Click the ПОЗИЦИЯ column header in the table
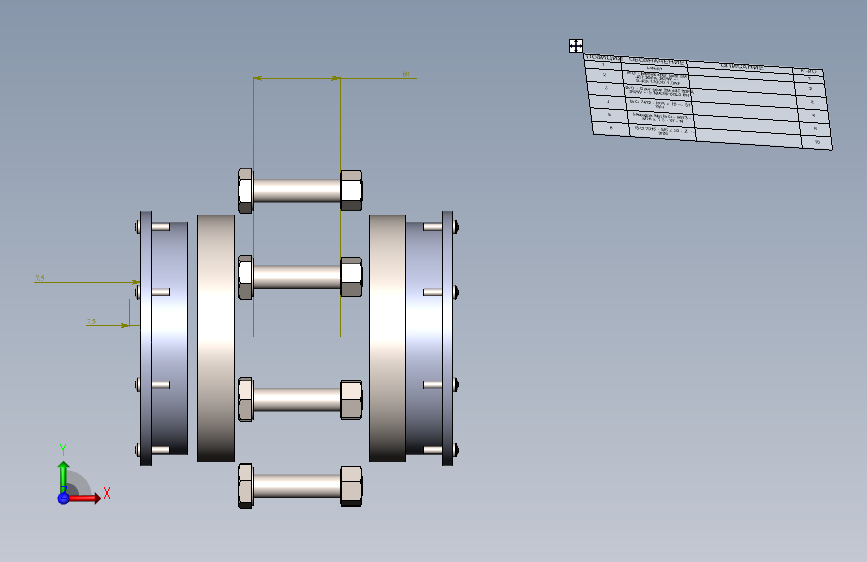Screen dimensions: 867x562 (x=603, y=58)
